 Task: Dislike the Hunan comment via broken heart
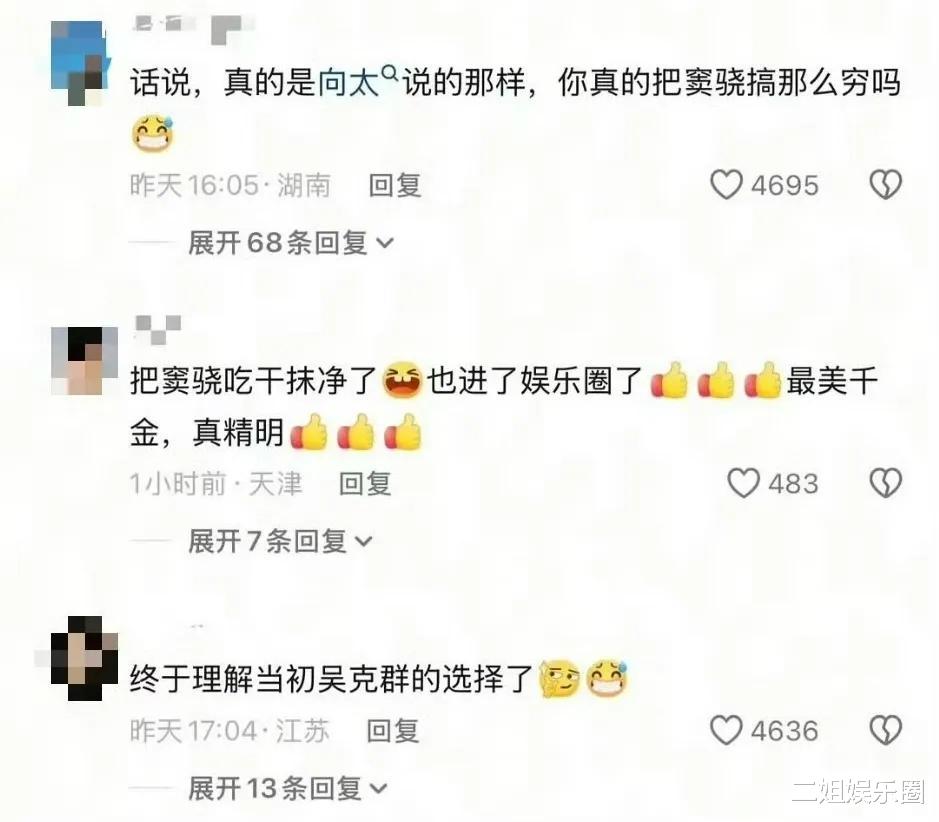tap(885, 184)
